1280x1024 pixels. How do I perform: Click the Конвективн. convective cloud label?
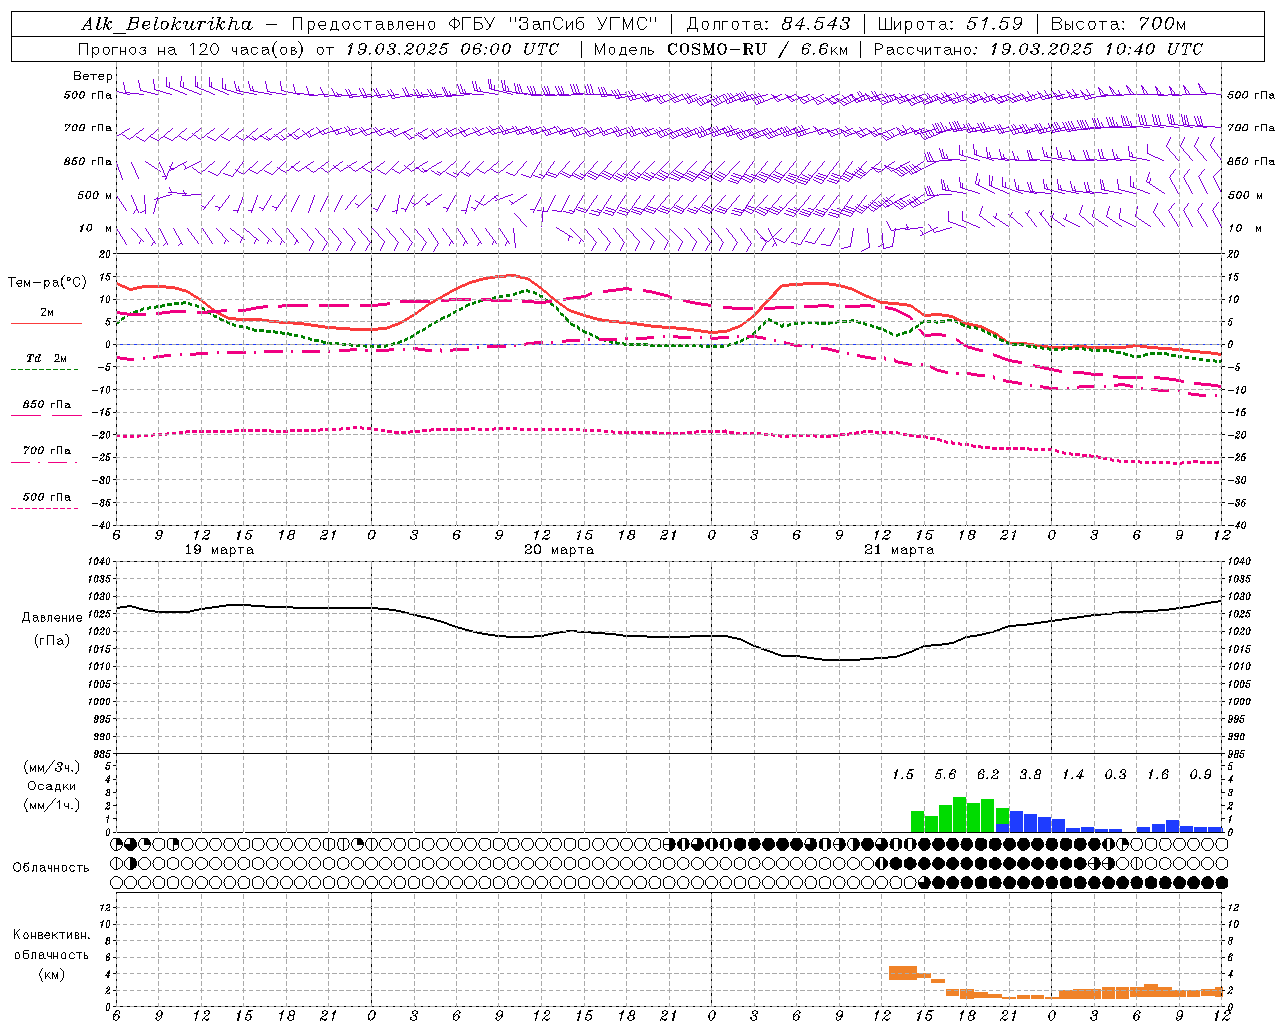coord(51,935)
